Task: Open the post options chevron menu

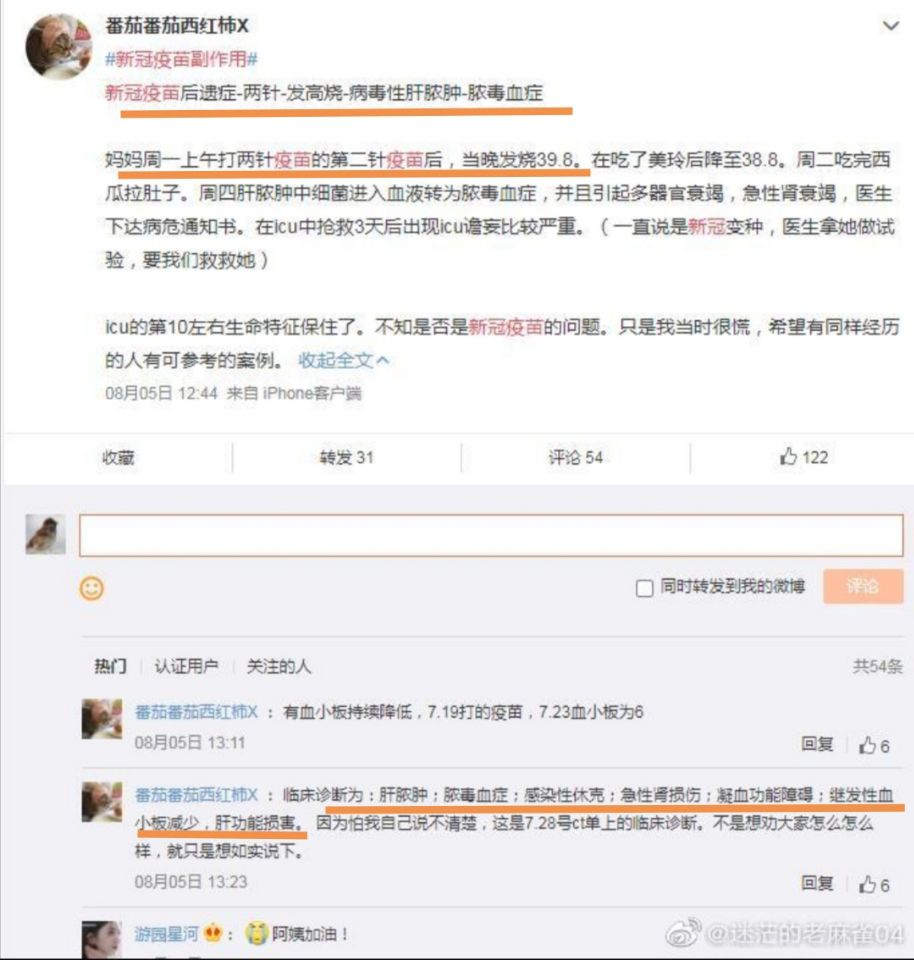Action: pyautogui.click(x=890, y=26)
